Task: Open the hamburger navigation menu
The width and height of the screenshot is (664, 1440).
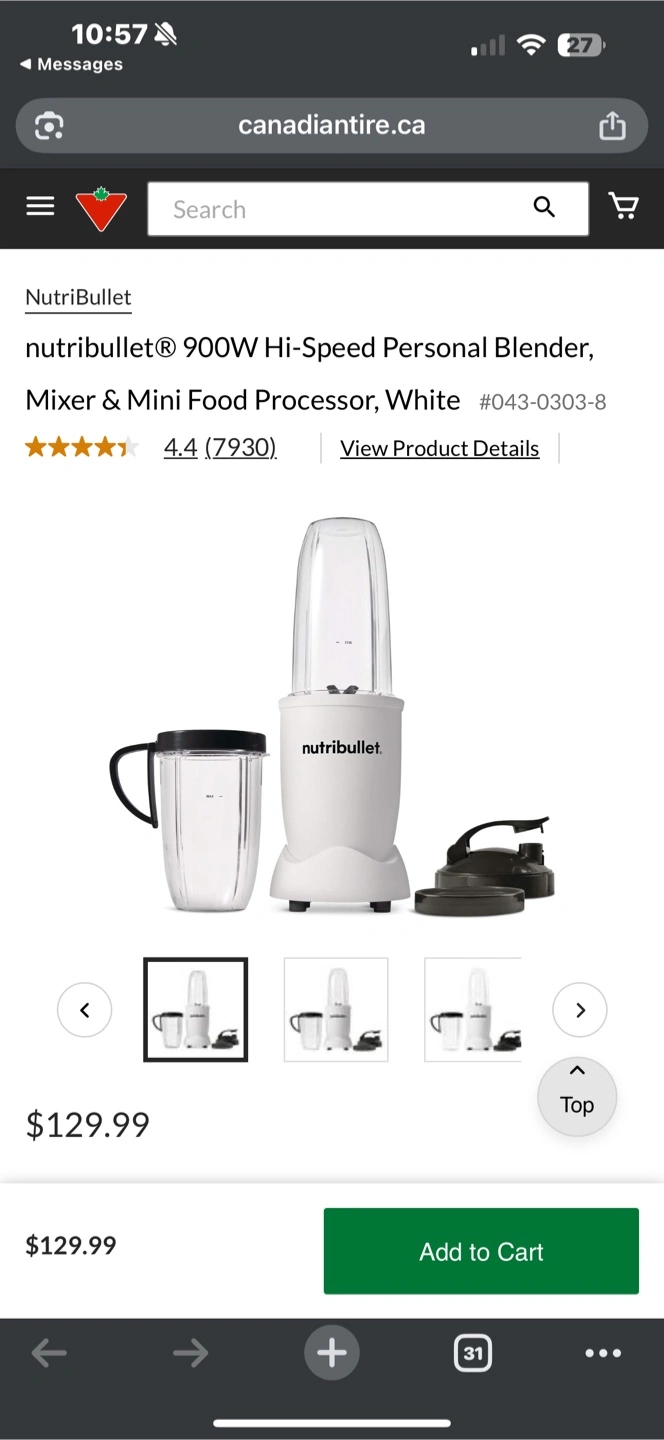Action: tap(40, 207)
